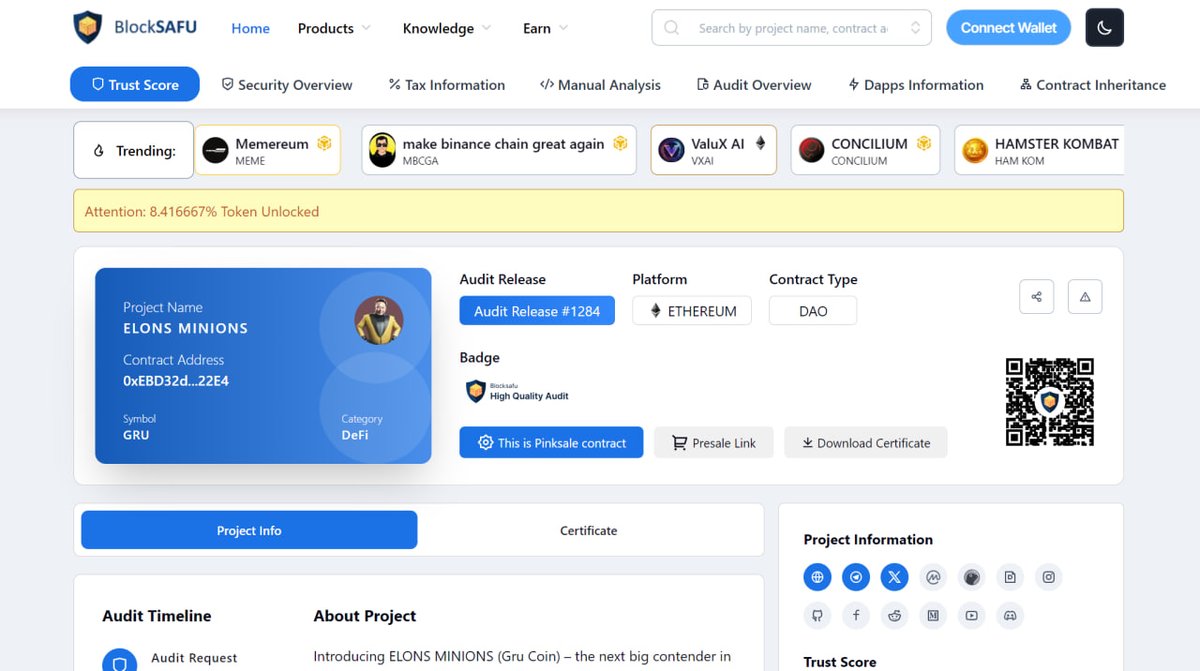This screenshot has width=1200, height=671.
Task: Switch to the Tax Information tab
Action: pos(447,85)
